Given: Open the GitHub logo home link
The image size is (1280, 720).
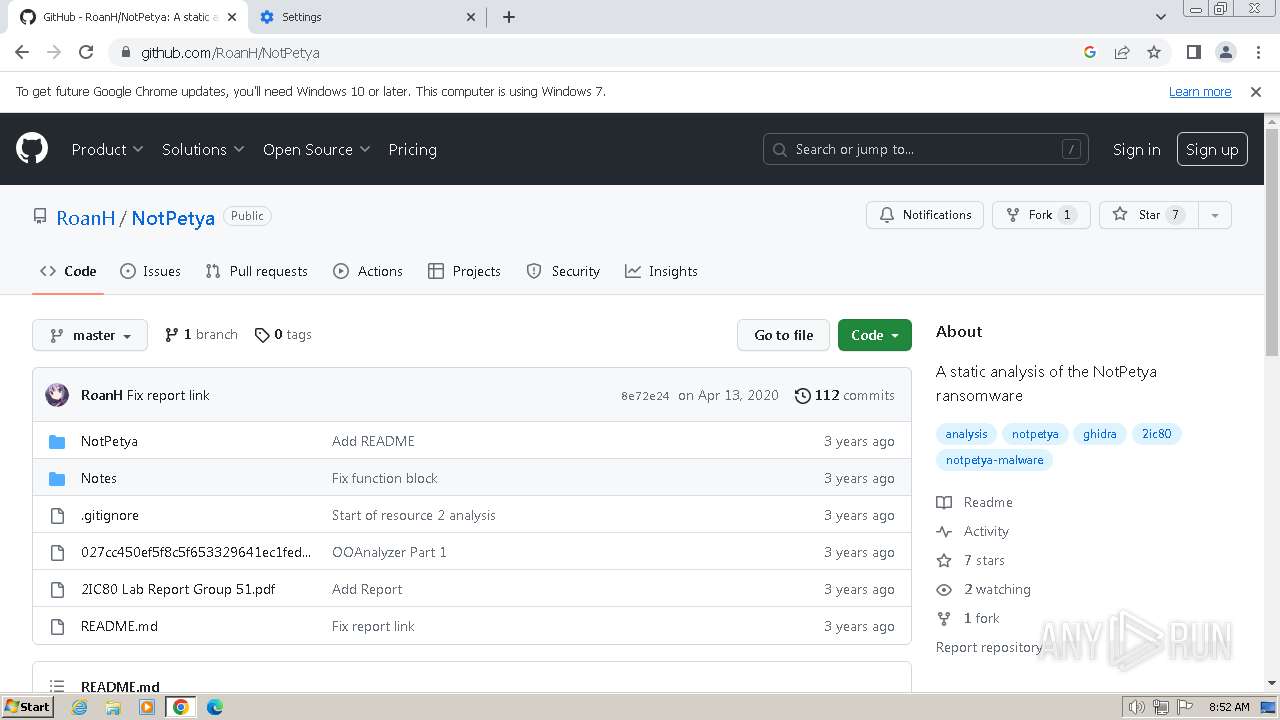Looking at the screenshot, I should point(32,149).
